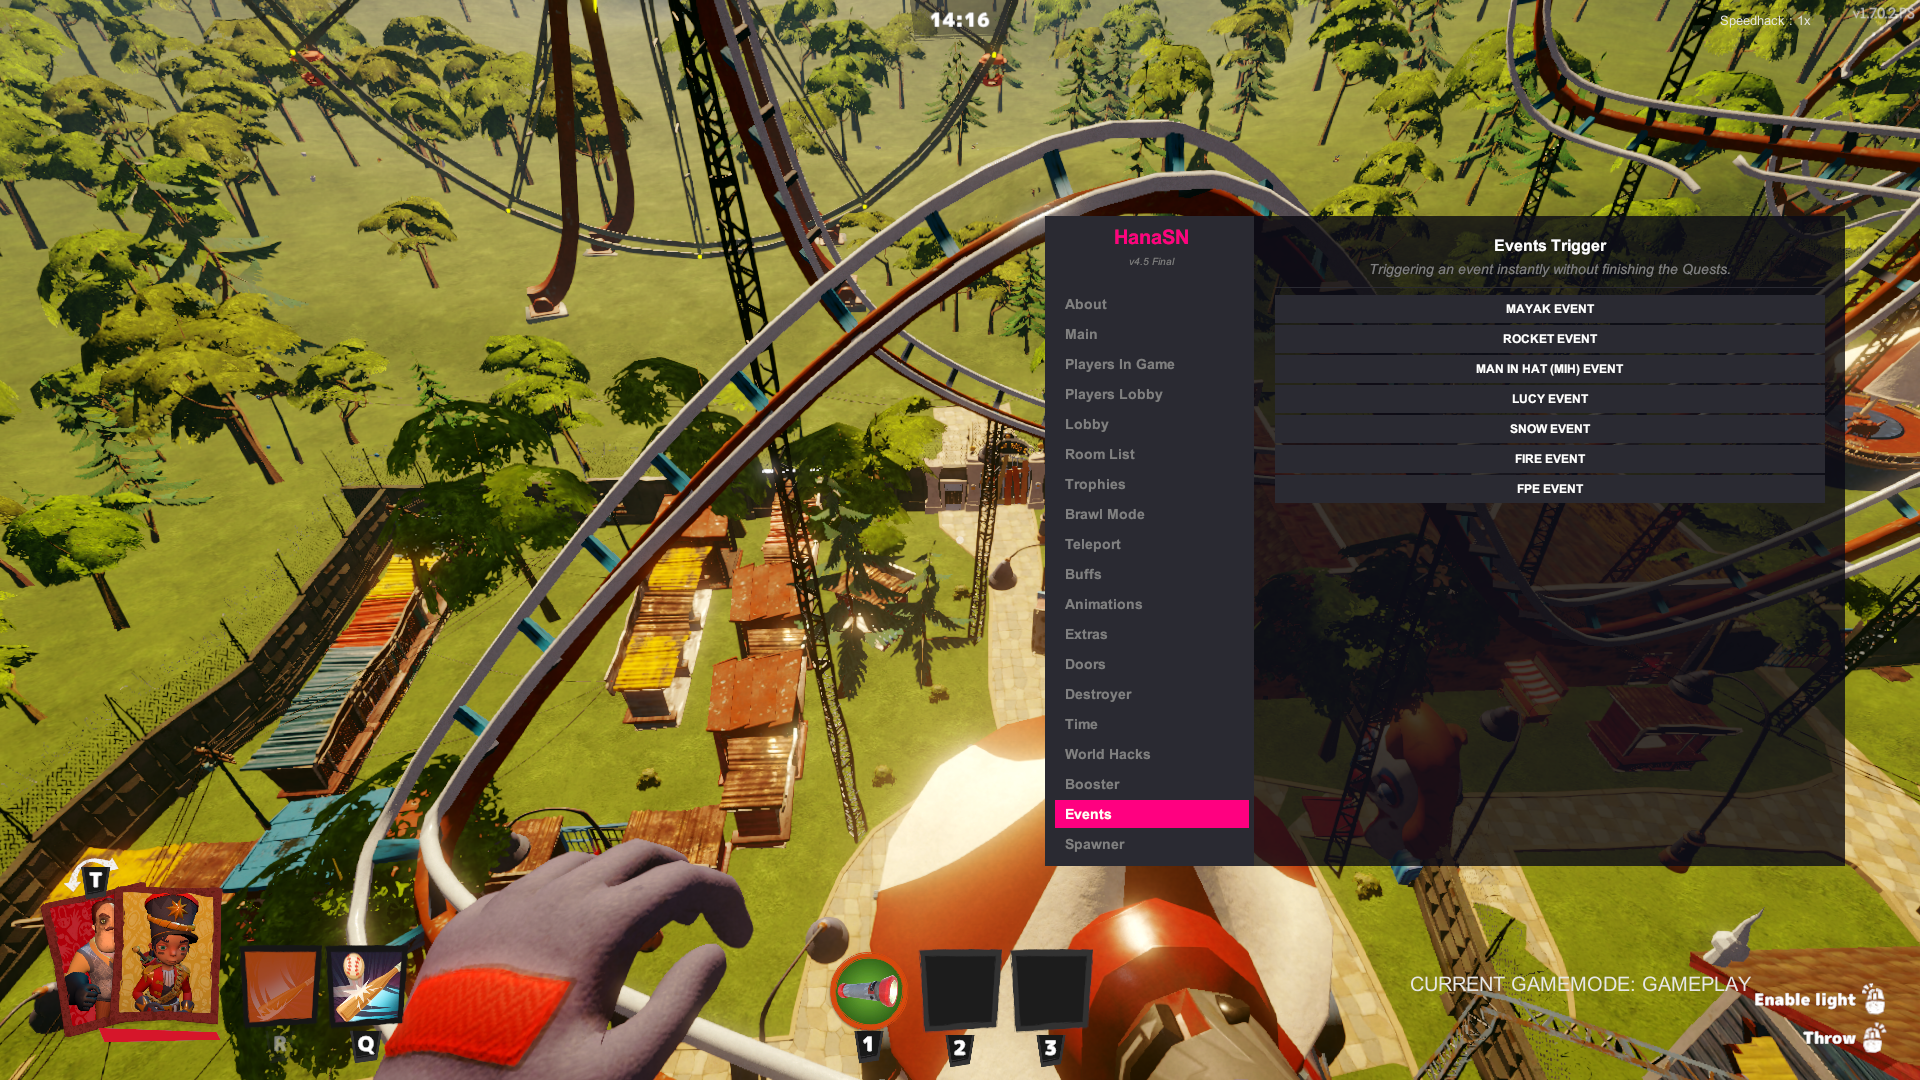Image resolution: width=1920 pixels, height=1080 pixels.
Task: Click the CURRENT GAMEMODE: GAMEPLAY text
Action: [1580, 984]
